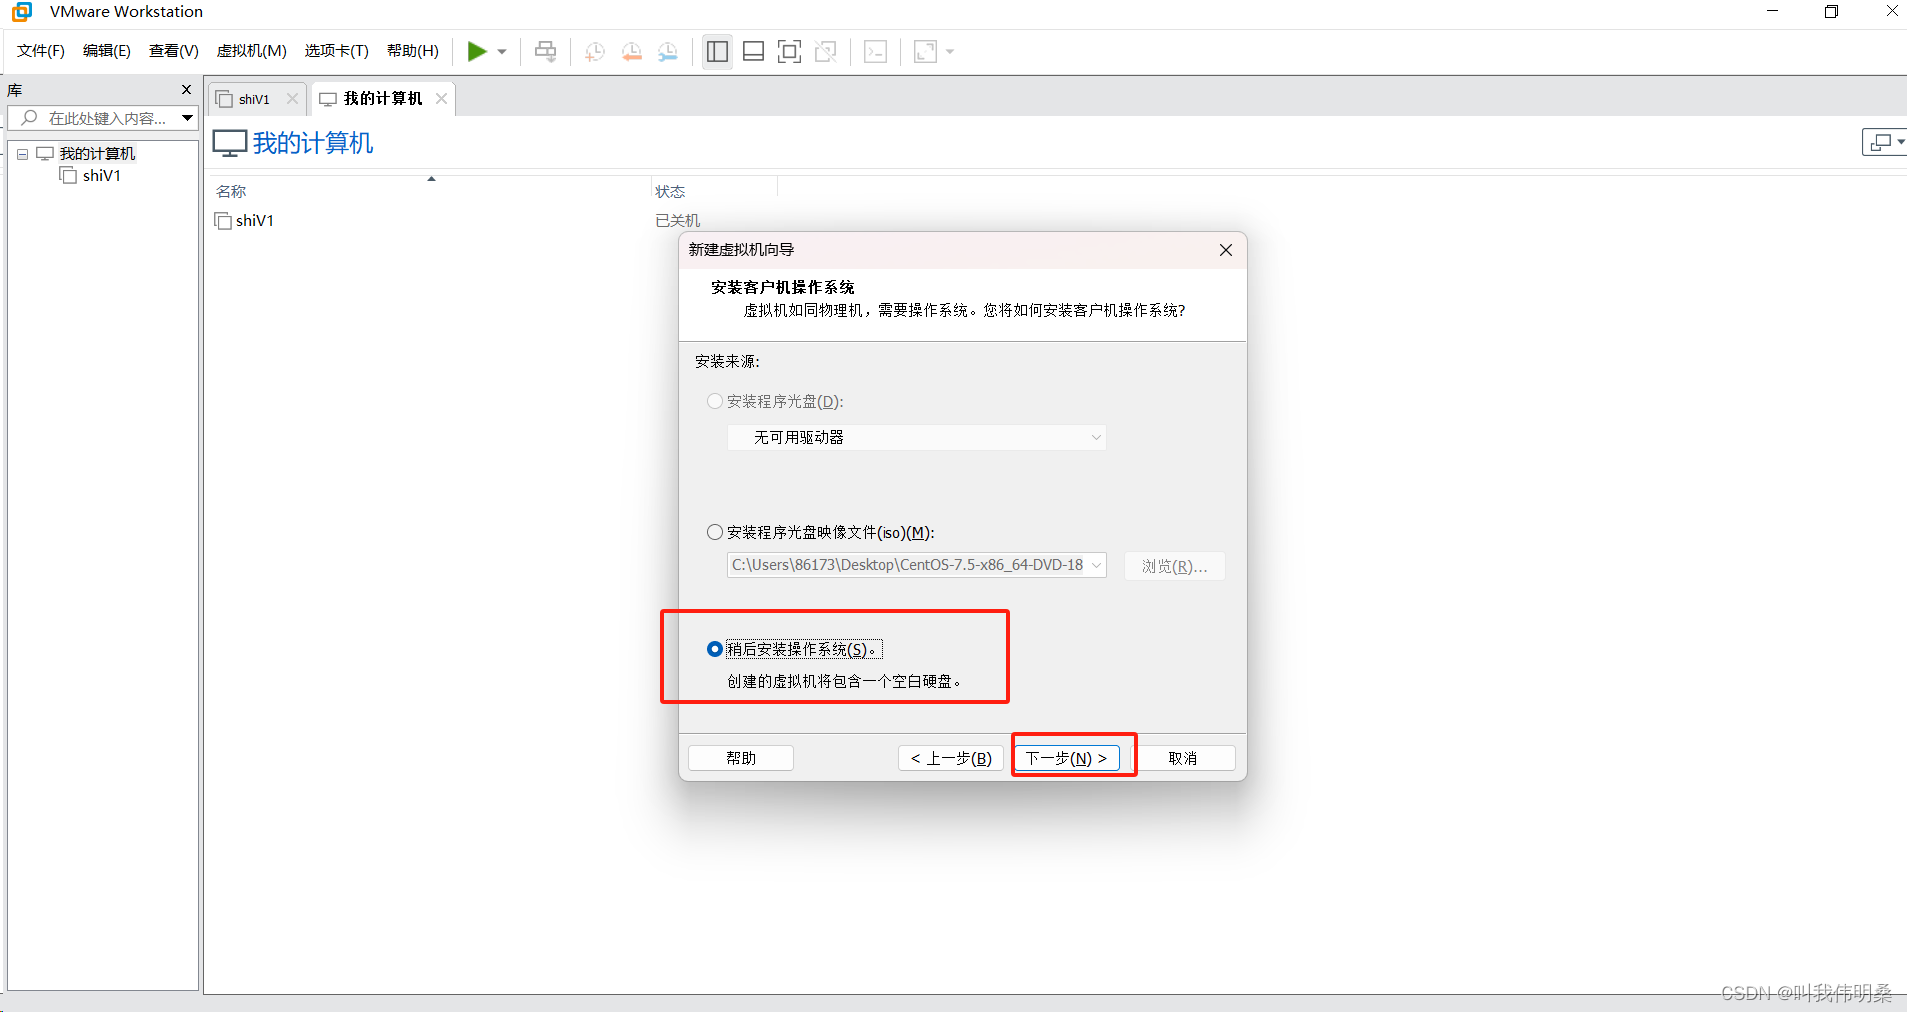Click the Unity mode toolbar icon

(x=826, y=51)
